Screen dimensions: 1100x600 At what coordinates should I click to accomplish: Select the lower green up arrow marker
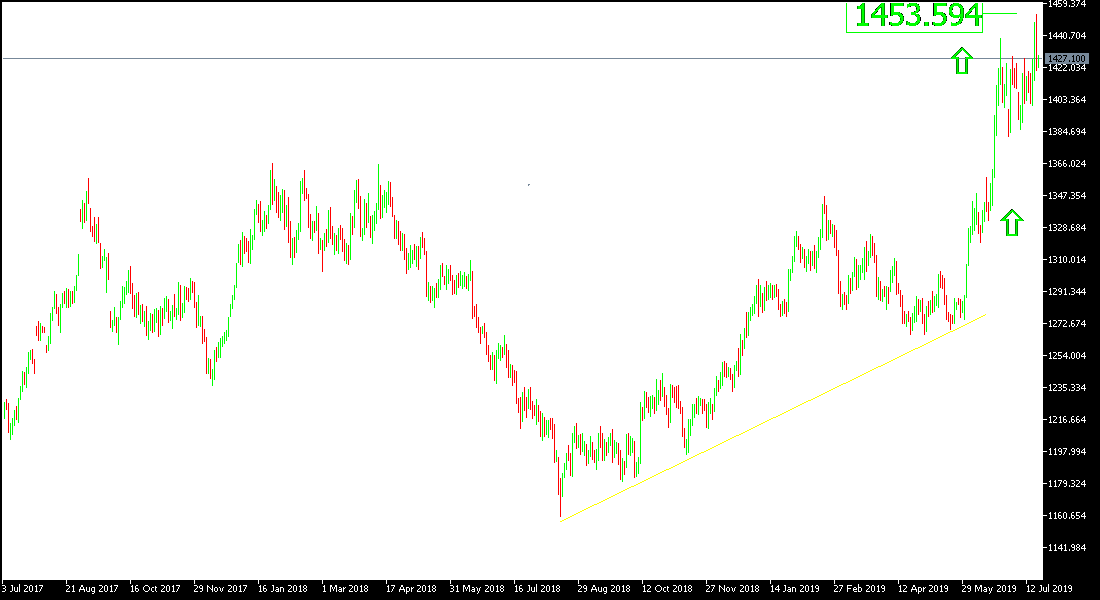1013,220
